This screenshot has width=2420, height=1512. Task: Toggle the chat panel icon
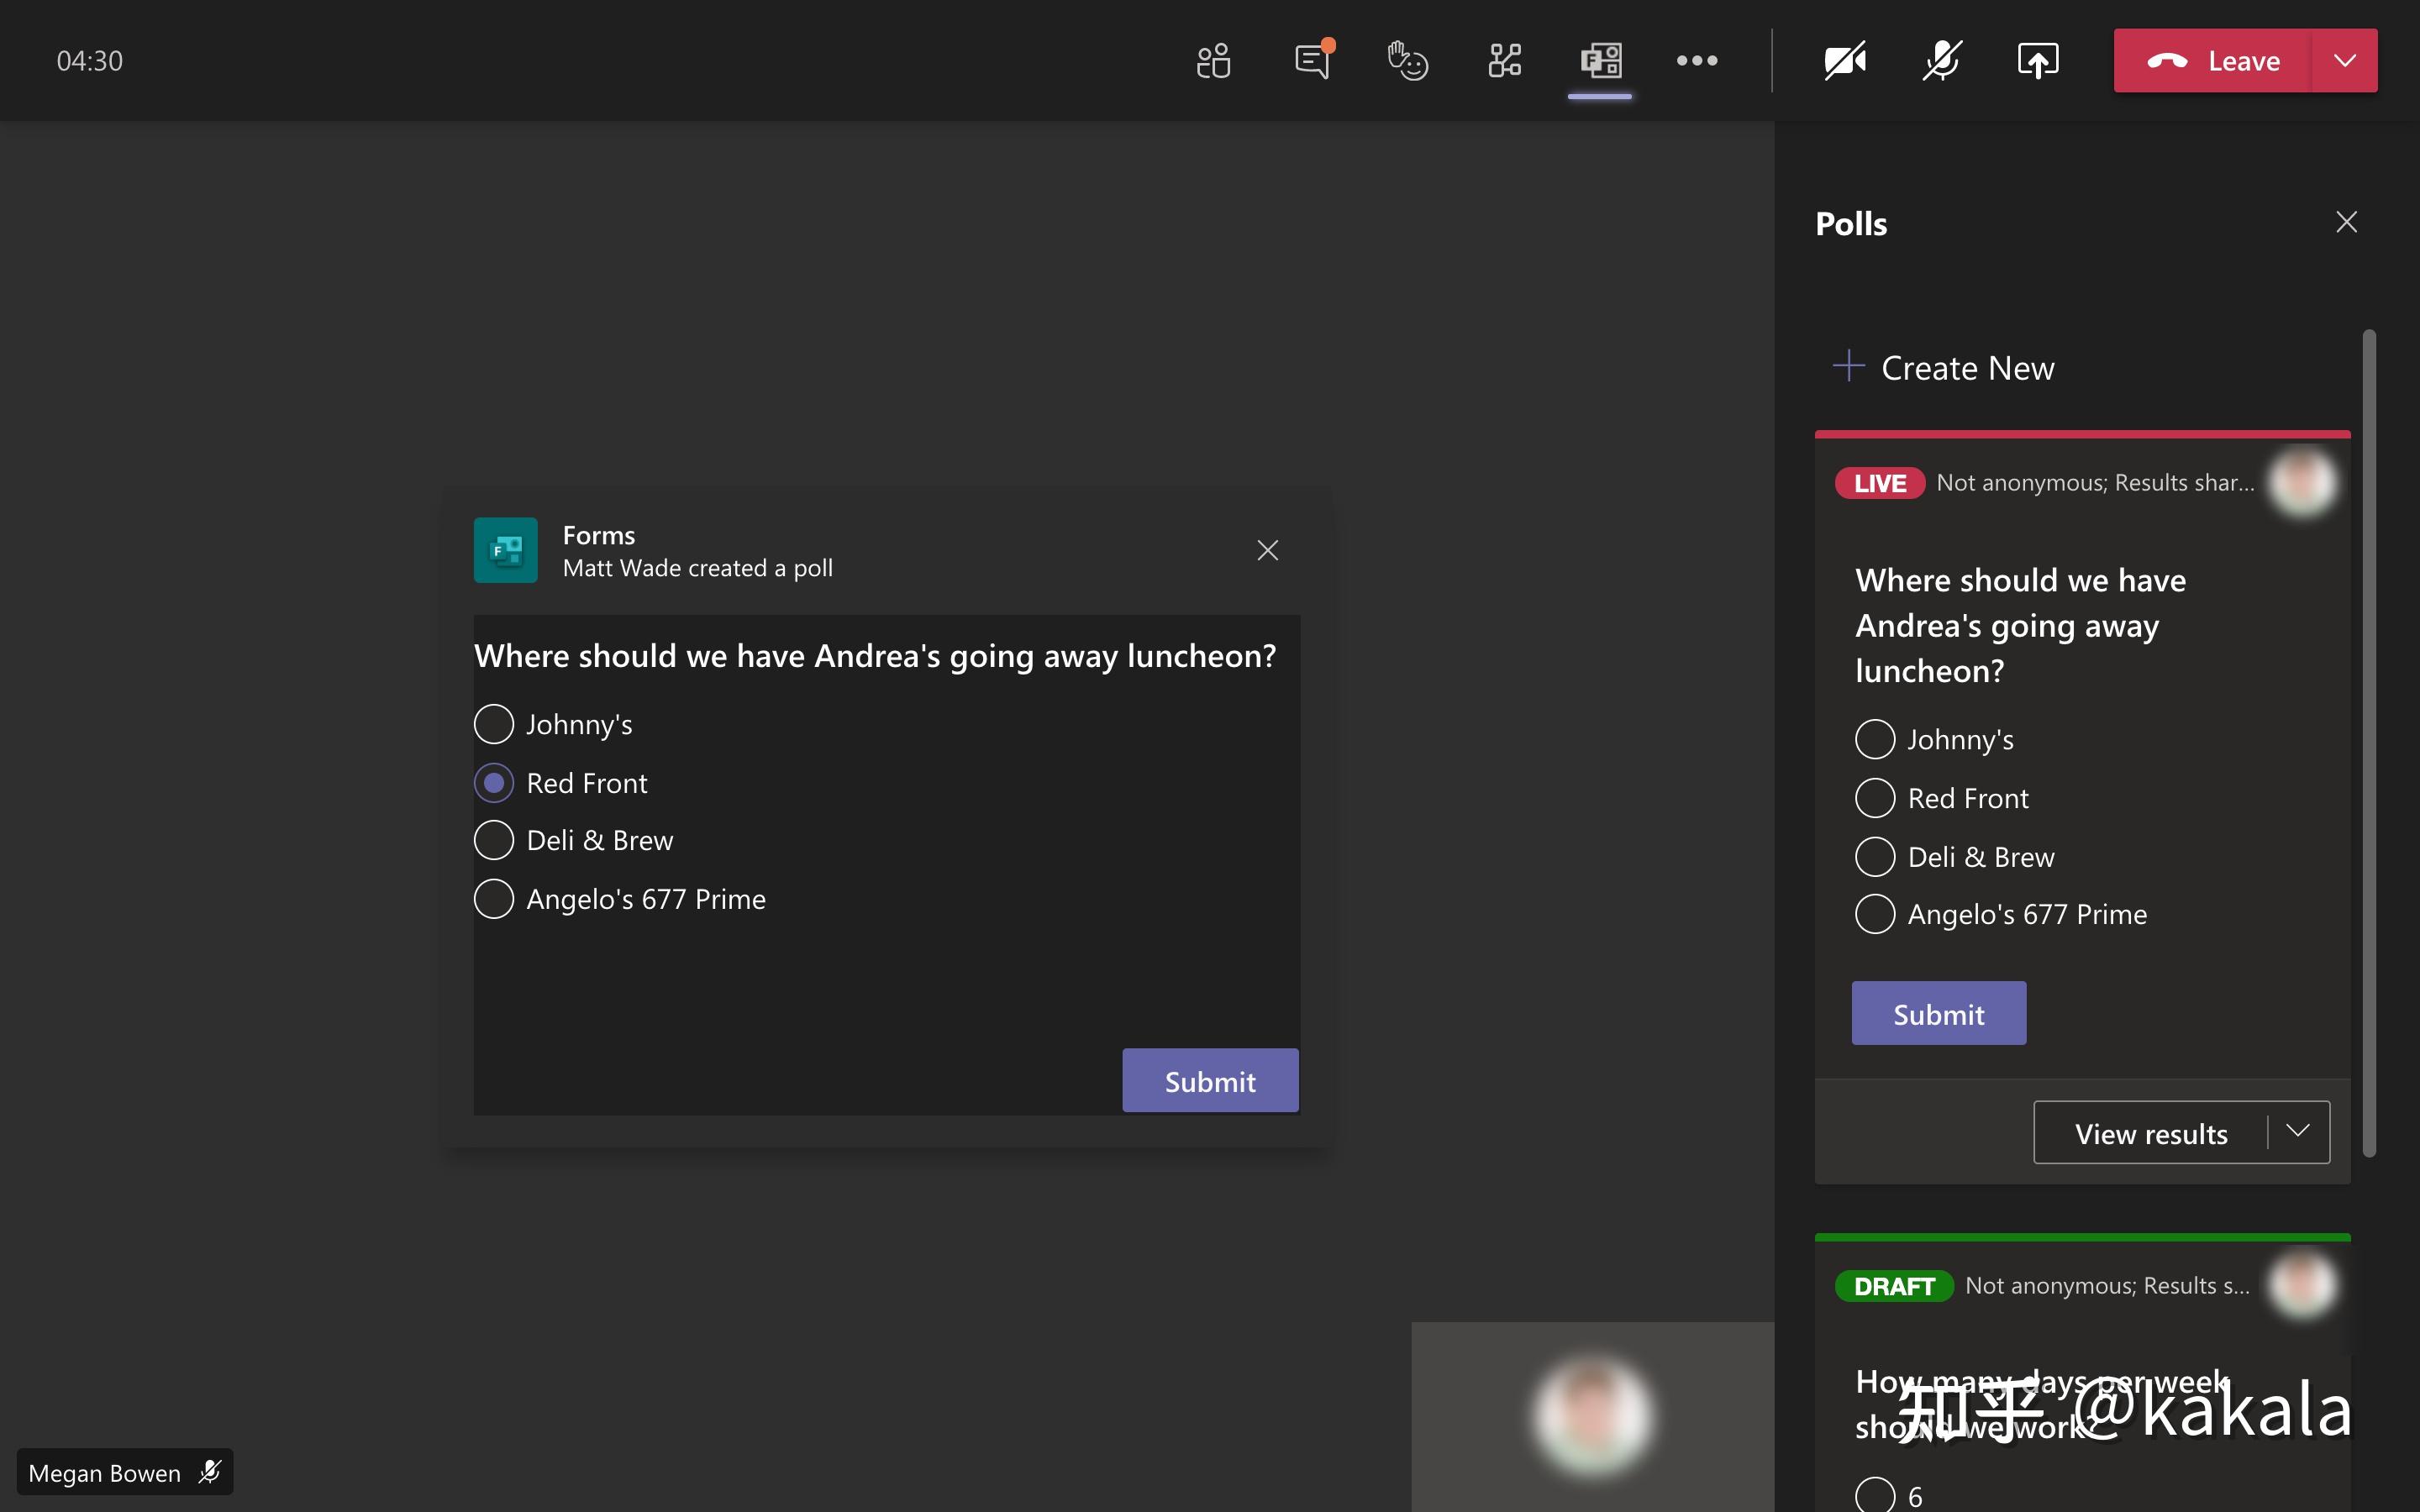pyautogui.click(x=1312, y=60)
